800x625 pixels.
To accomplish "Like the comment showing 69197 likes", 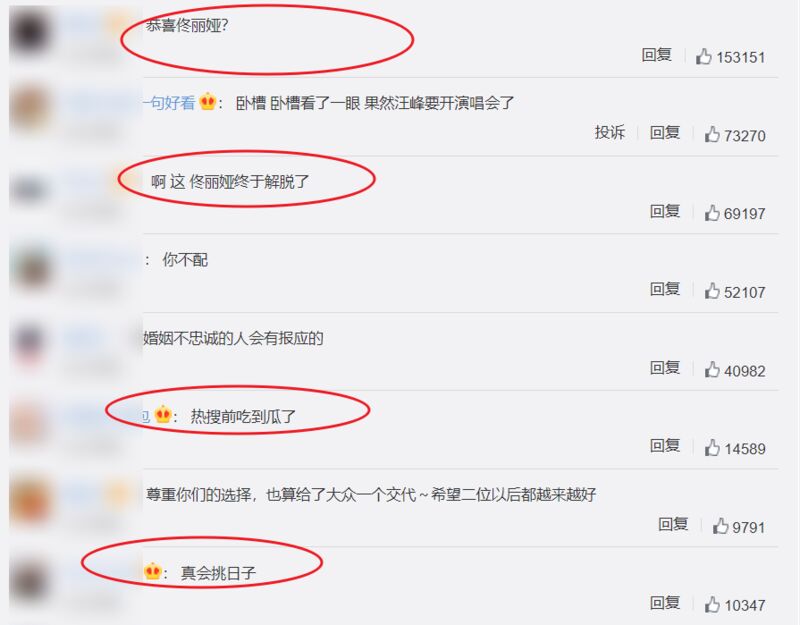I will click(x=712, y=213).
